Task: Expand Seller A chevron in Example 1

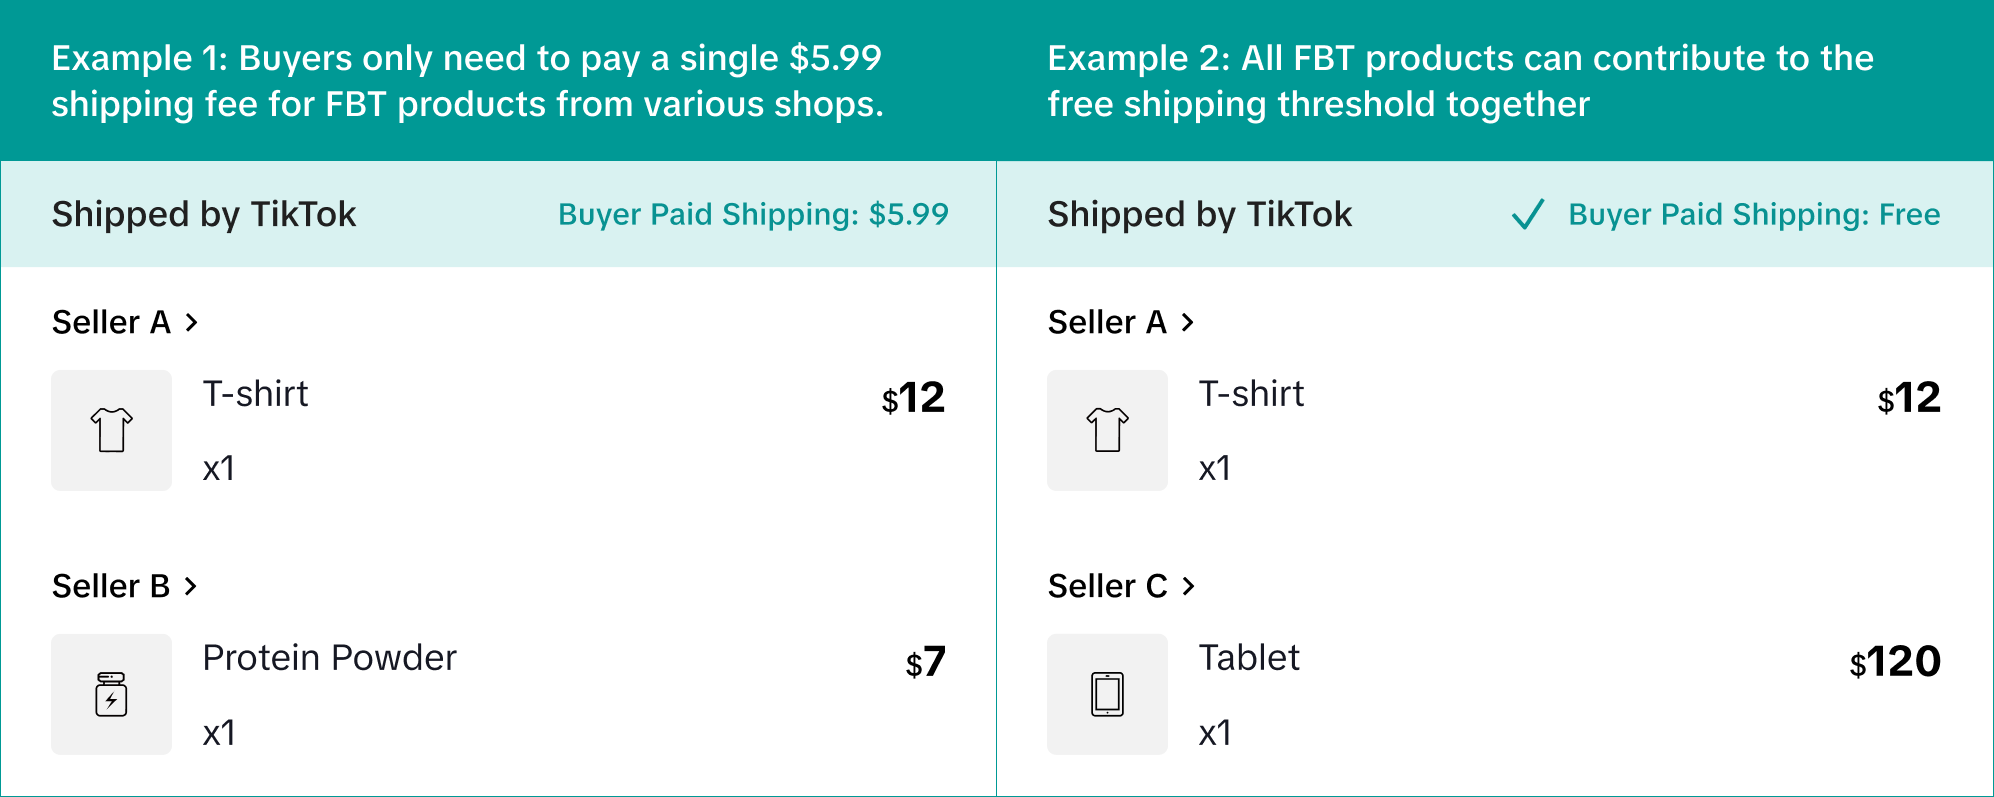Action: tap(192, 322)
